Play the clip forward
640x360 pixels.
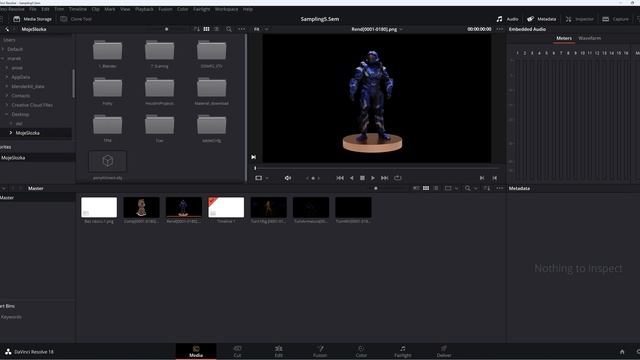373,178
